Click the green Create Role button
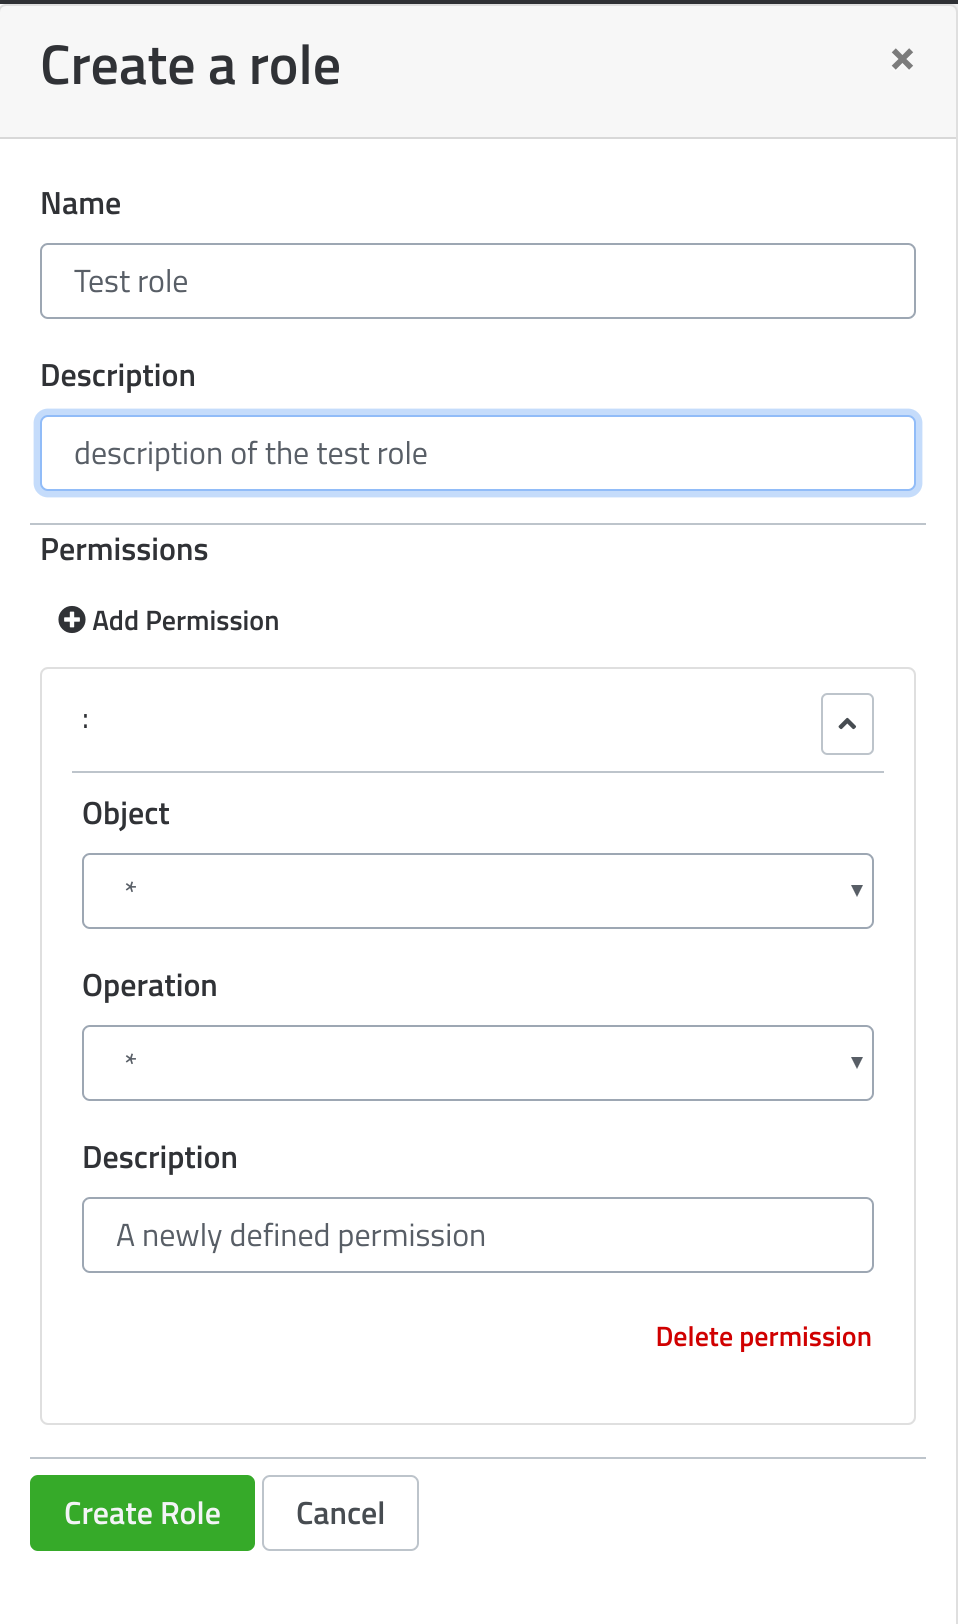This screenshot has height=1624, width=958. tap(142, 1513)
